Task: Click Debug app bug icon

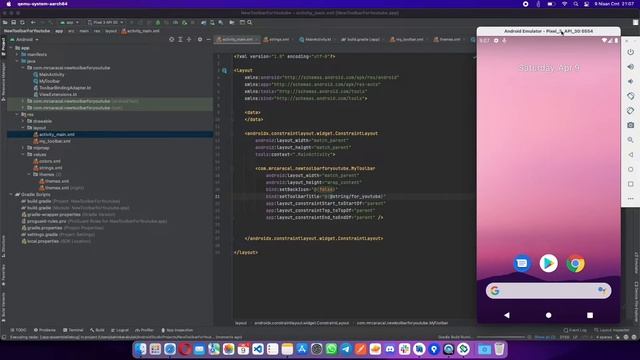Action: [x=158, y=22]
